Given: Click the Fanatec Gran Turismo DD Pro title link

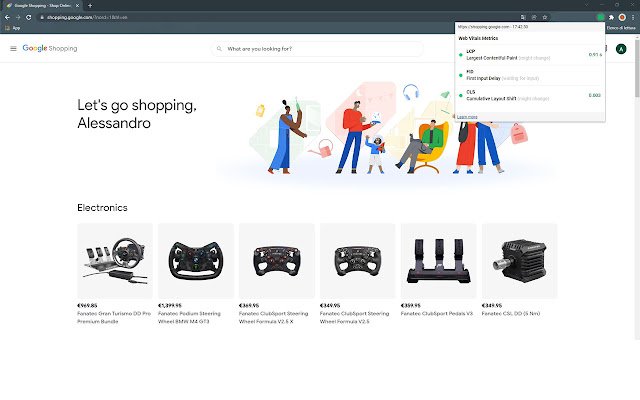Looking at the screenshot, I should point(114,318).
